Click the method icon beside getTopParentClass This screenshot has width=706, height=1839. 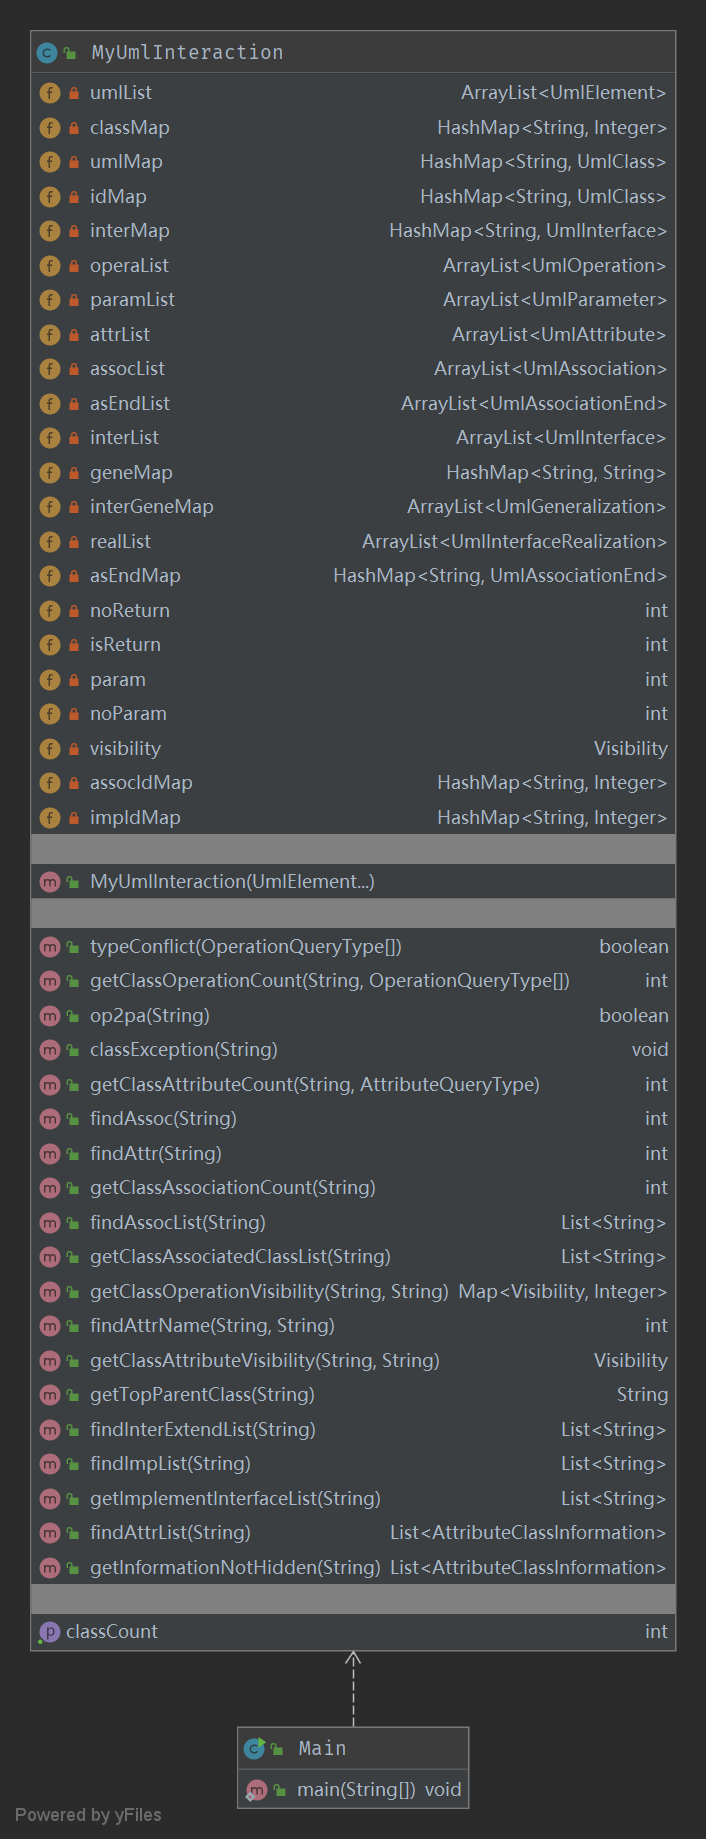(50, 1395)
